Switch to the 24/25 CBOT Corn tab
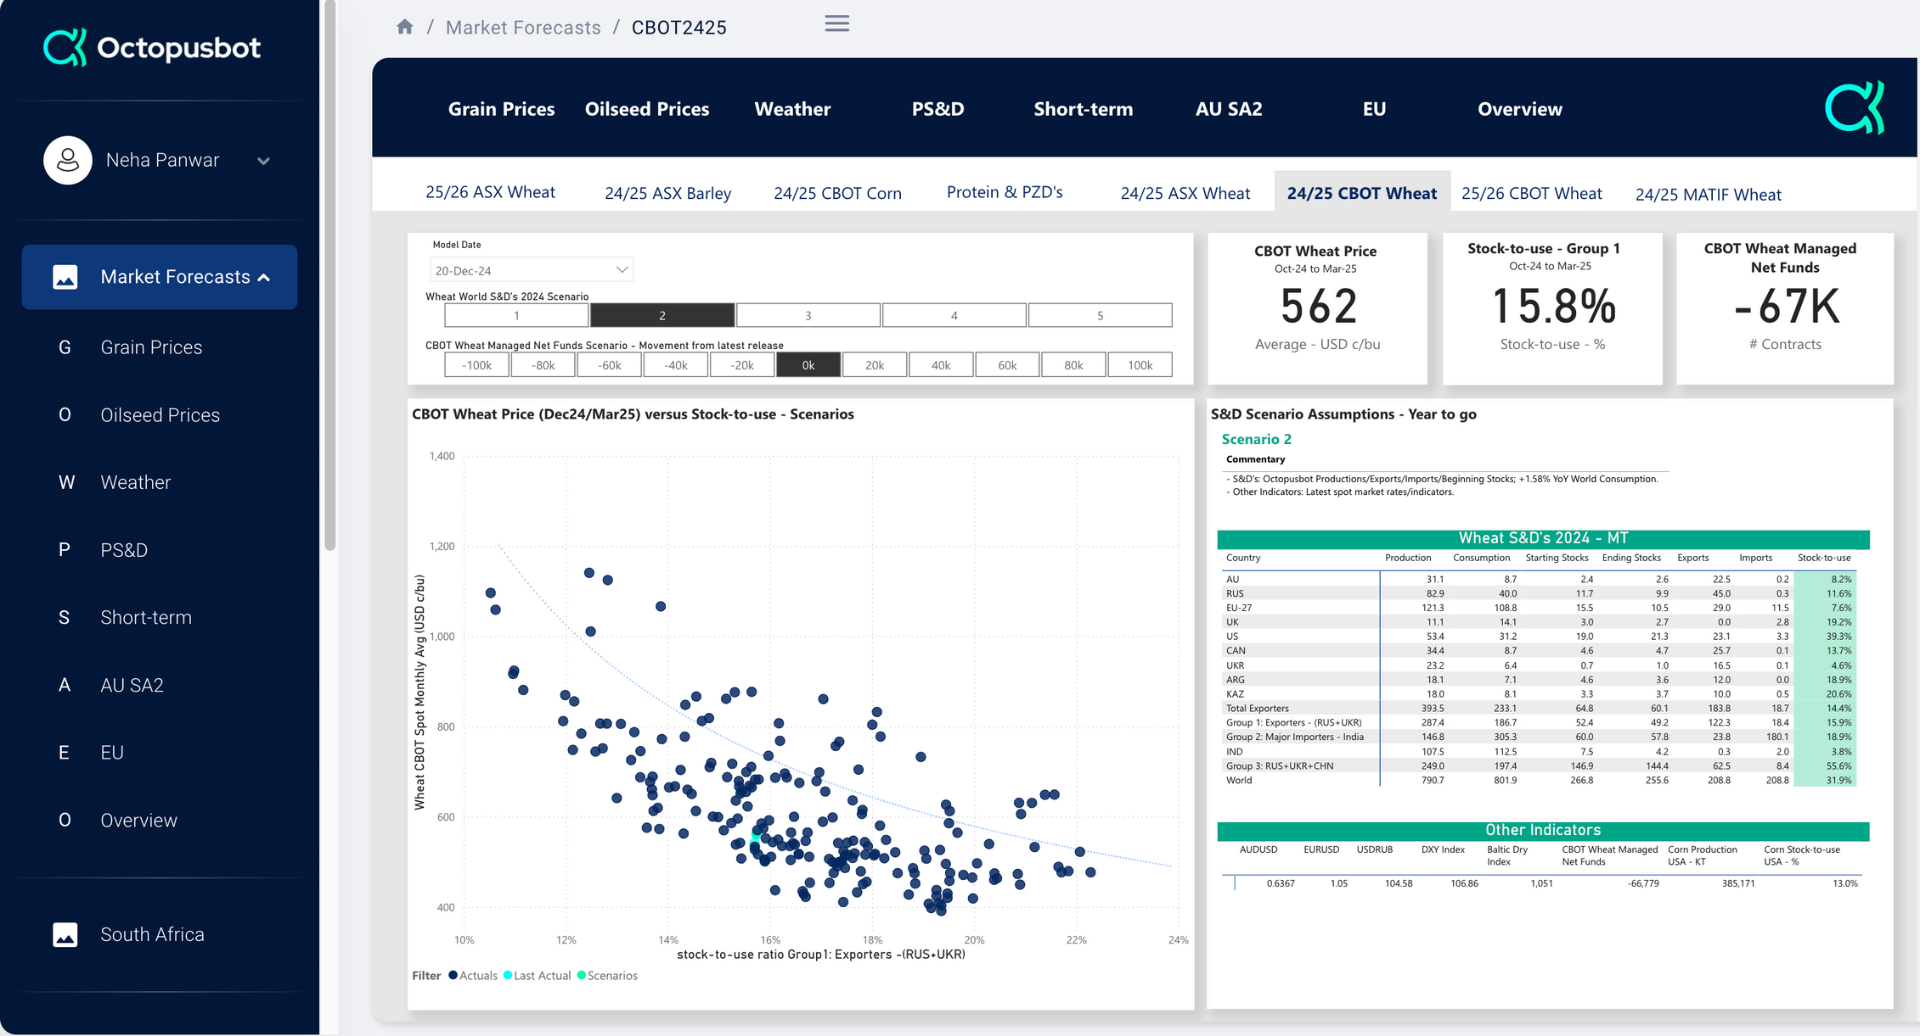This screenshot has width=1920, height=1036. pyautogui.click(x=838, y=193)
